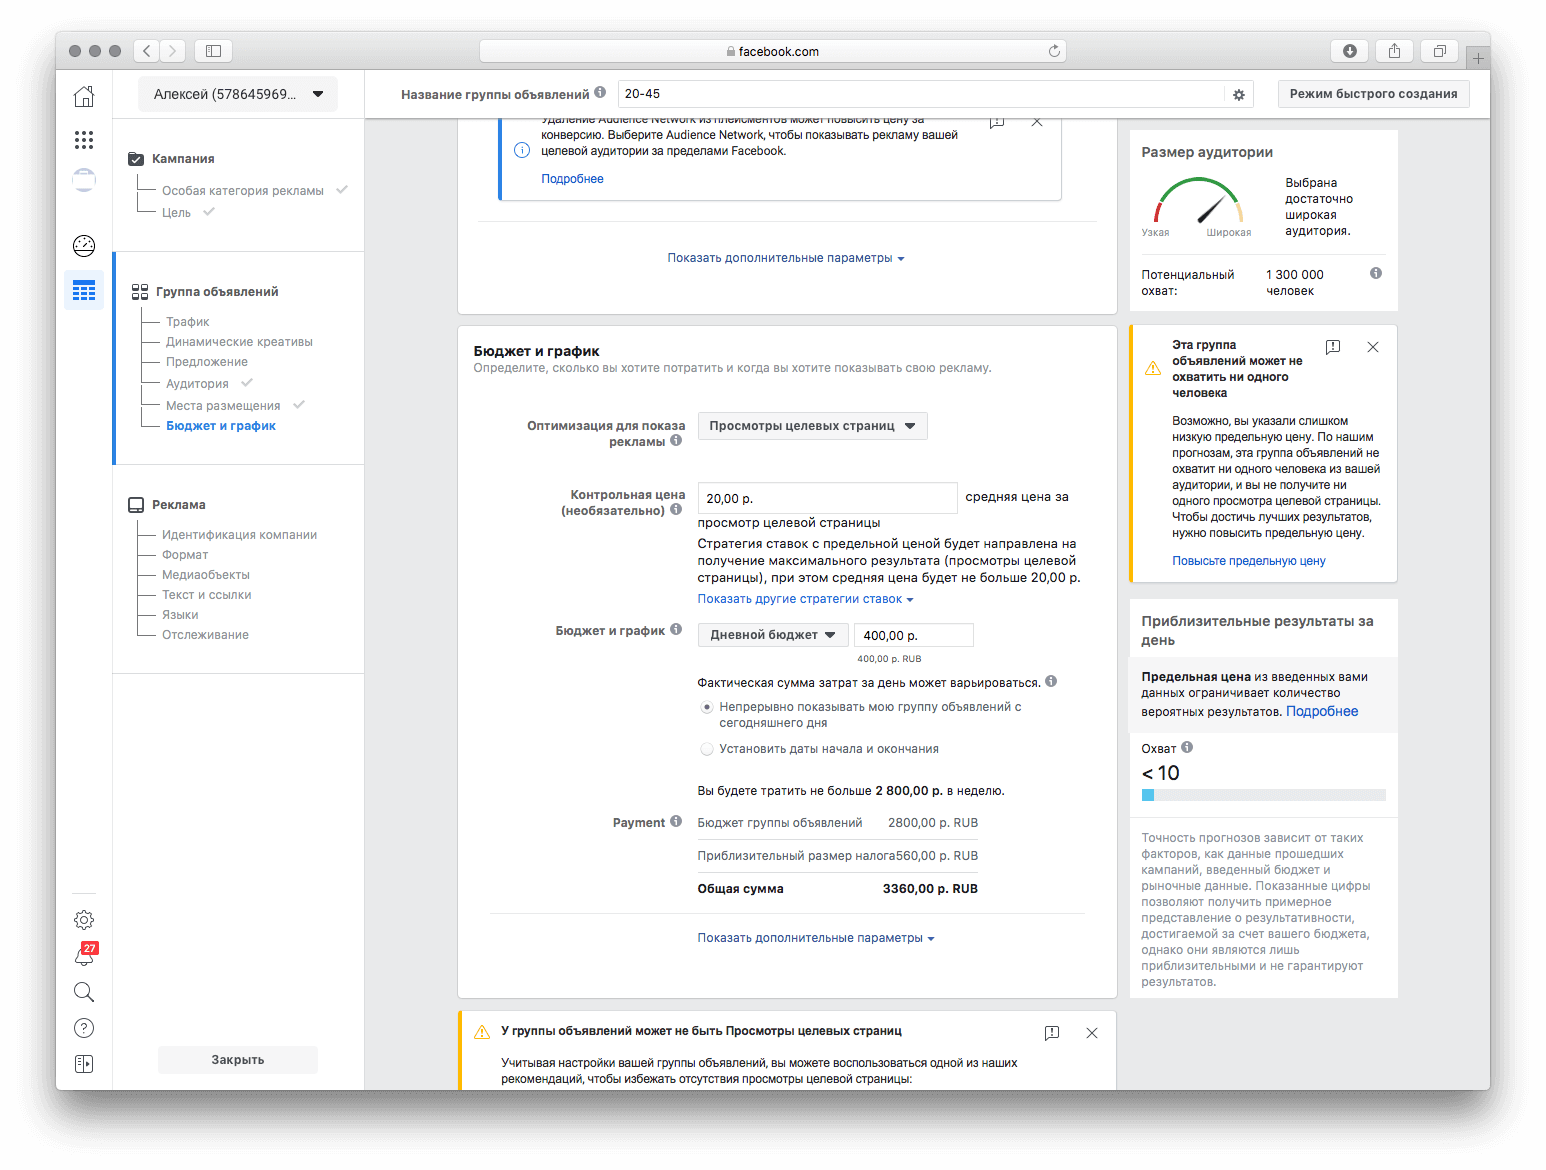
Task: Open the search magnifier in sidebar
Action: pos(84,992)
